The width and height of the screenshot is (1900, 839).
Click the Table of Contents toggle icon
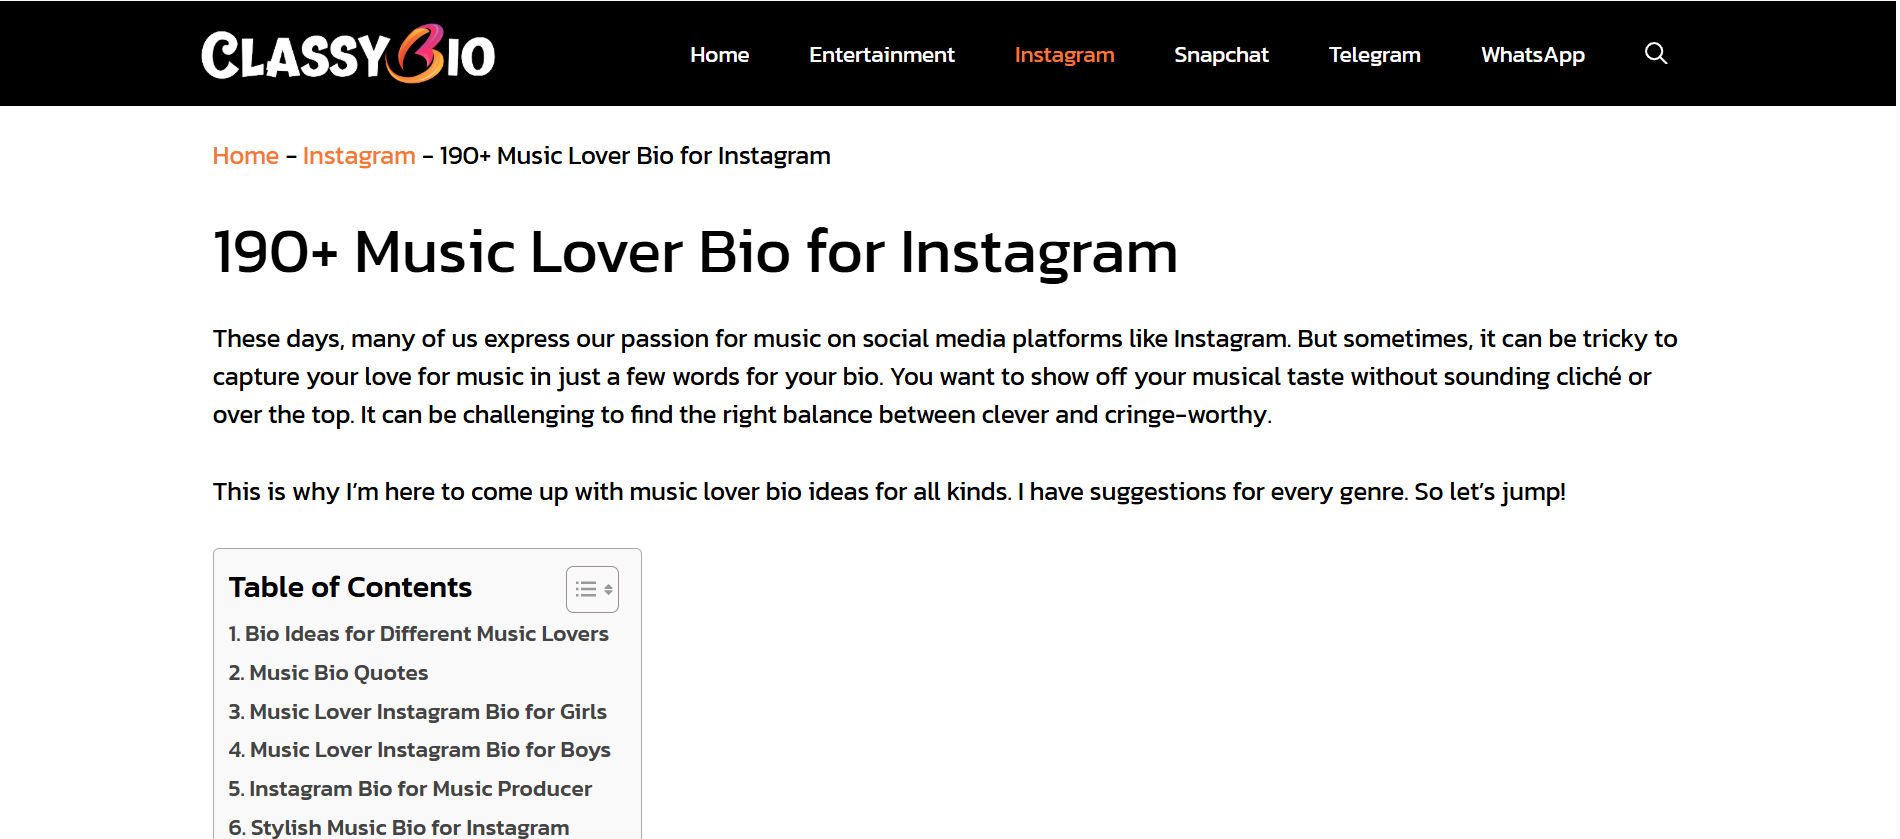[592, 589]
